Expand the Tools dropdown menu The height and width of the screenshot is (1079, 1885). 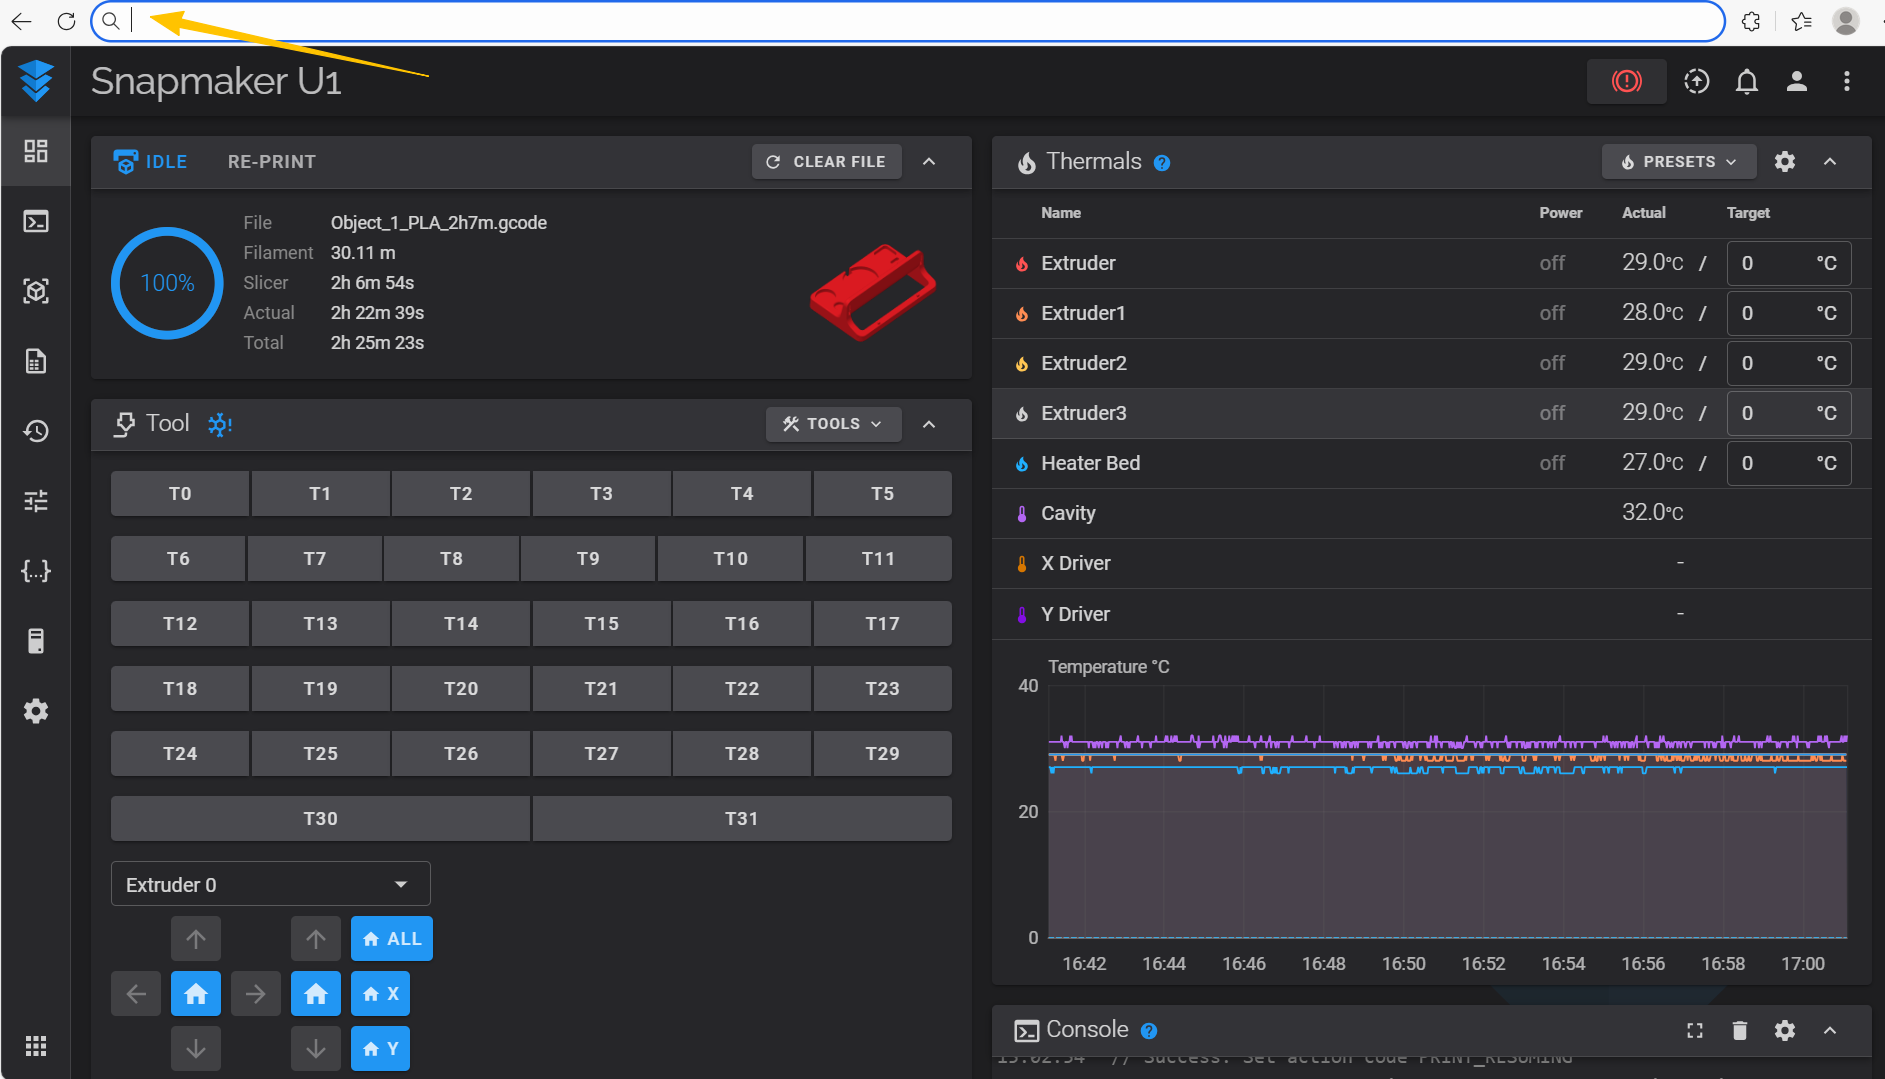pyautogui.click(x=833, y=424)
